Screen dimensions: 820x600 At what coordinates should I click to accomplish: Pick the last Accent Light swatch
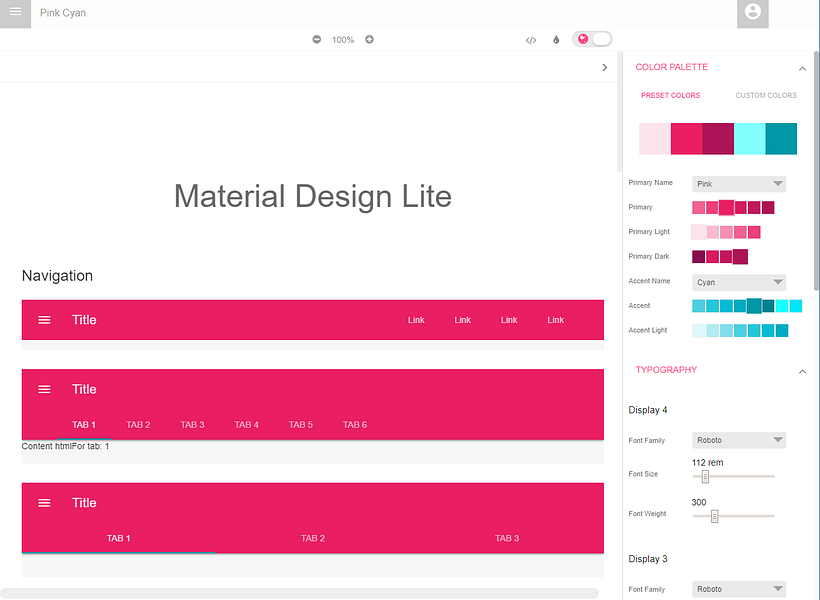782,331
